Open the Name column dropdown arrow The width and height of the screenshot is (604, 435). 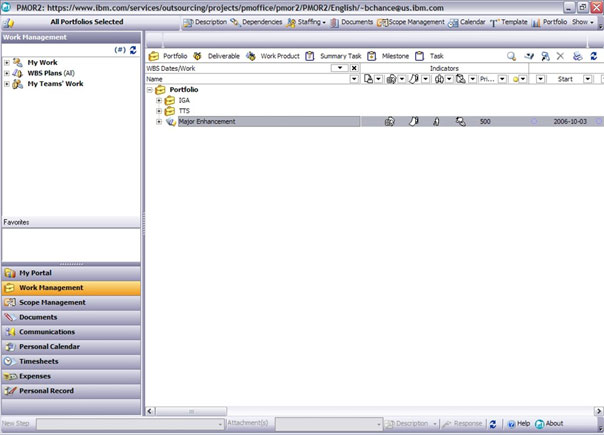coord(354,79)
